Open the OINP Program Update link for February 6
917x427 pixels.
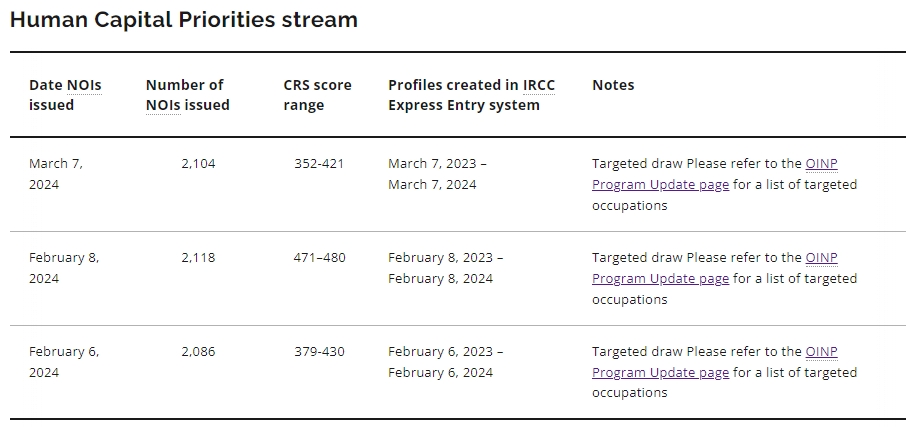660,373
